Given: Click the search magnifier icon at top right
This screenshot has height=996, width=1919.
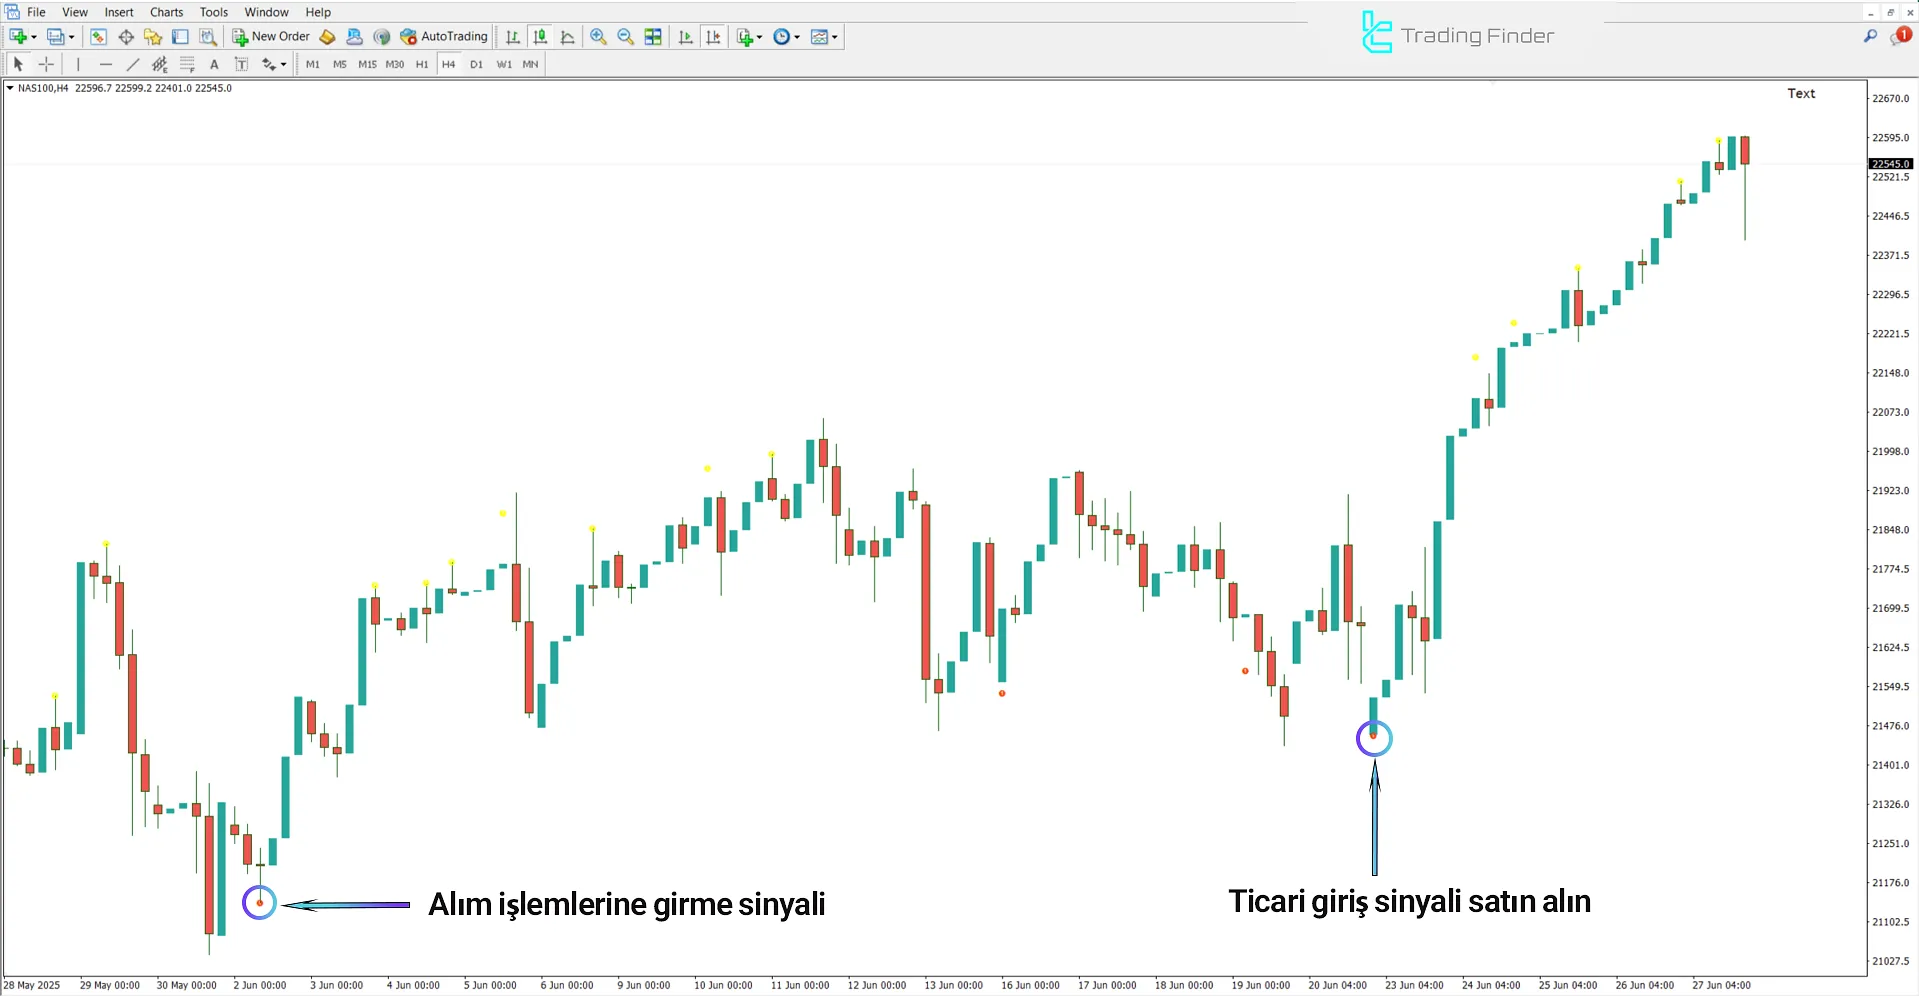Looking at the screenshot, I should click(1870, 36).
